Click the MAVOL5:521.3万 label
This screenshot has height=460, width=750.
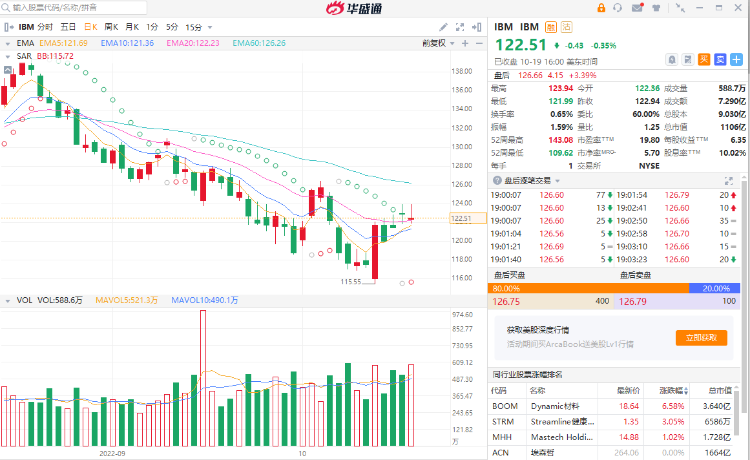(126, 300)
